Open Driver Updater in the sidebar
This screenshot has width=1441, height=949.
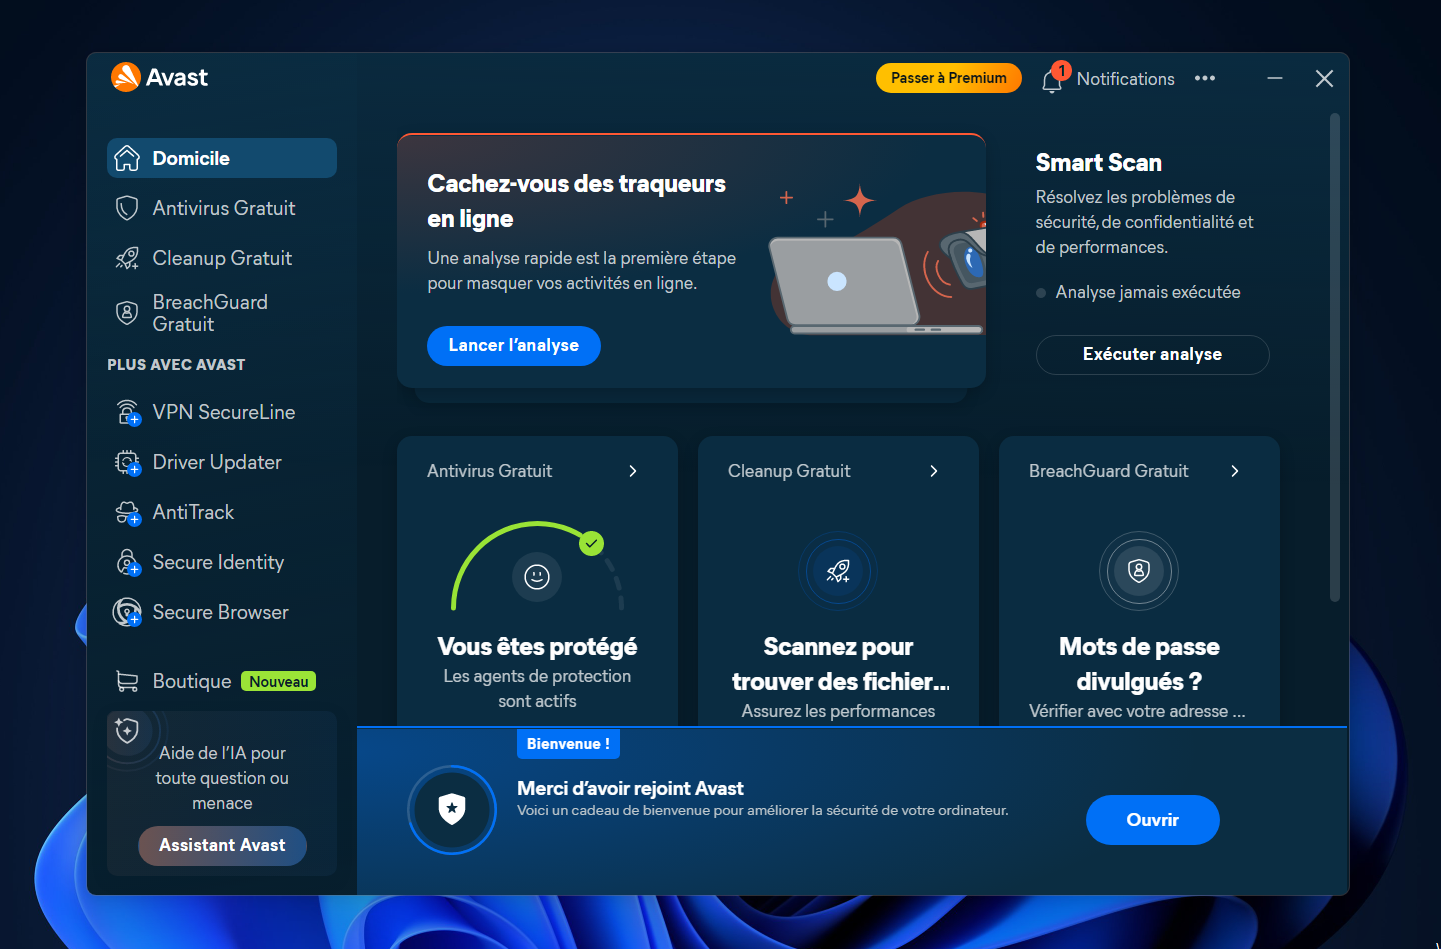(222, 462)
